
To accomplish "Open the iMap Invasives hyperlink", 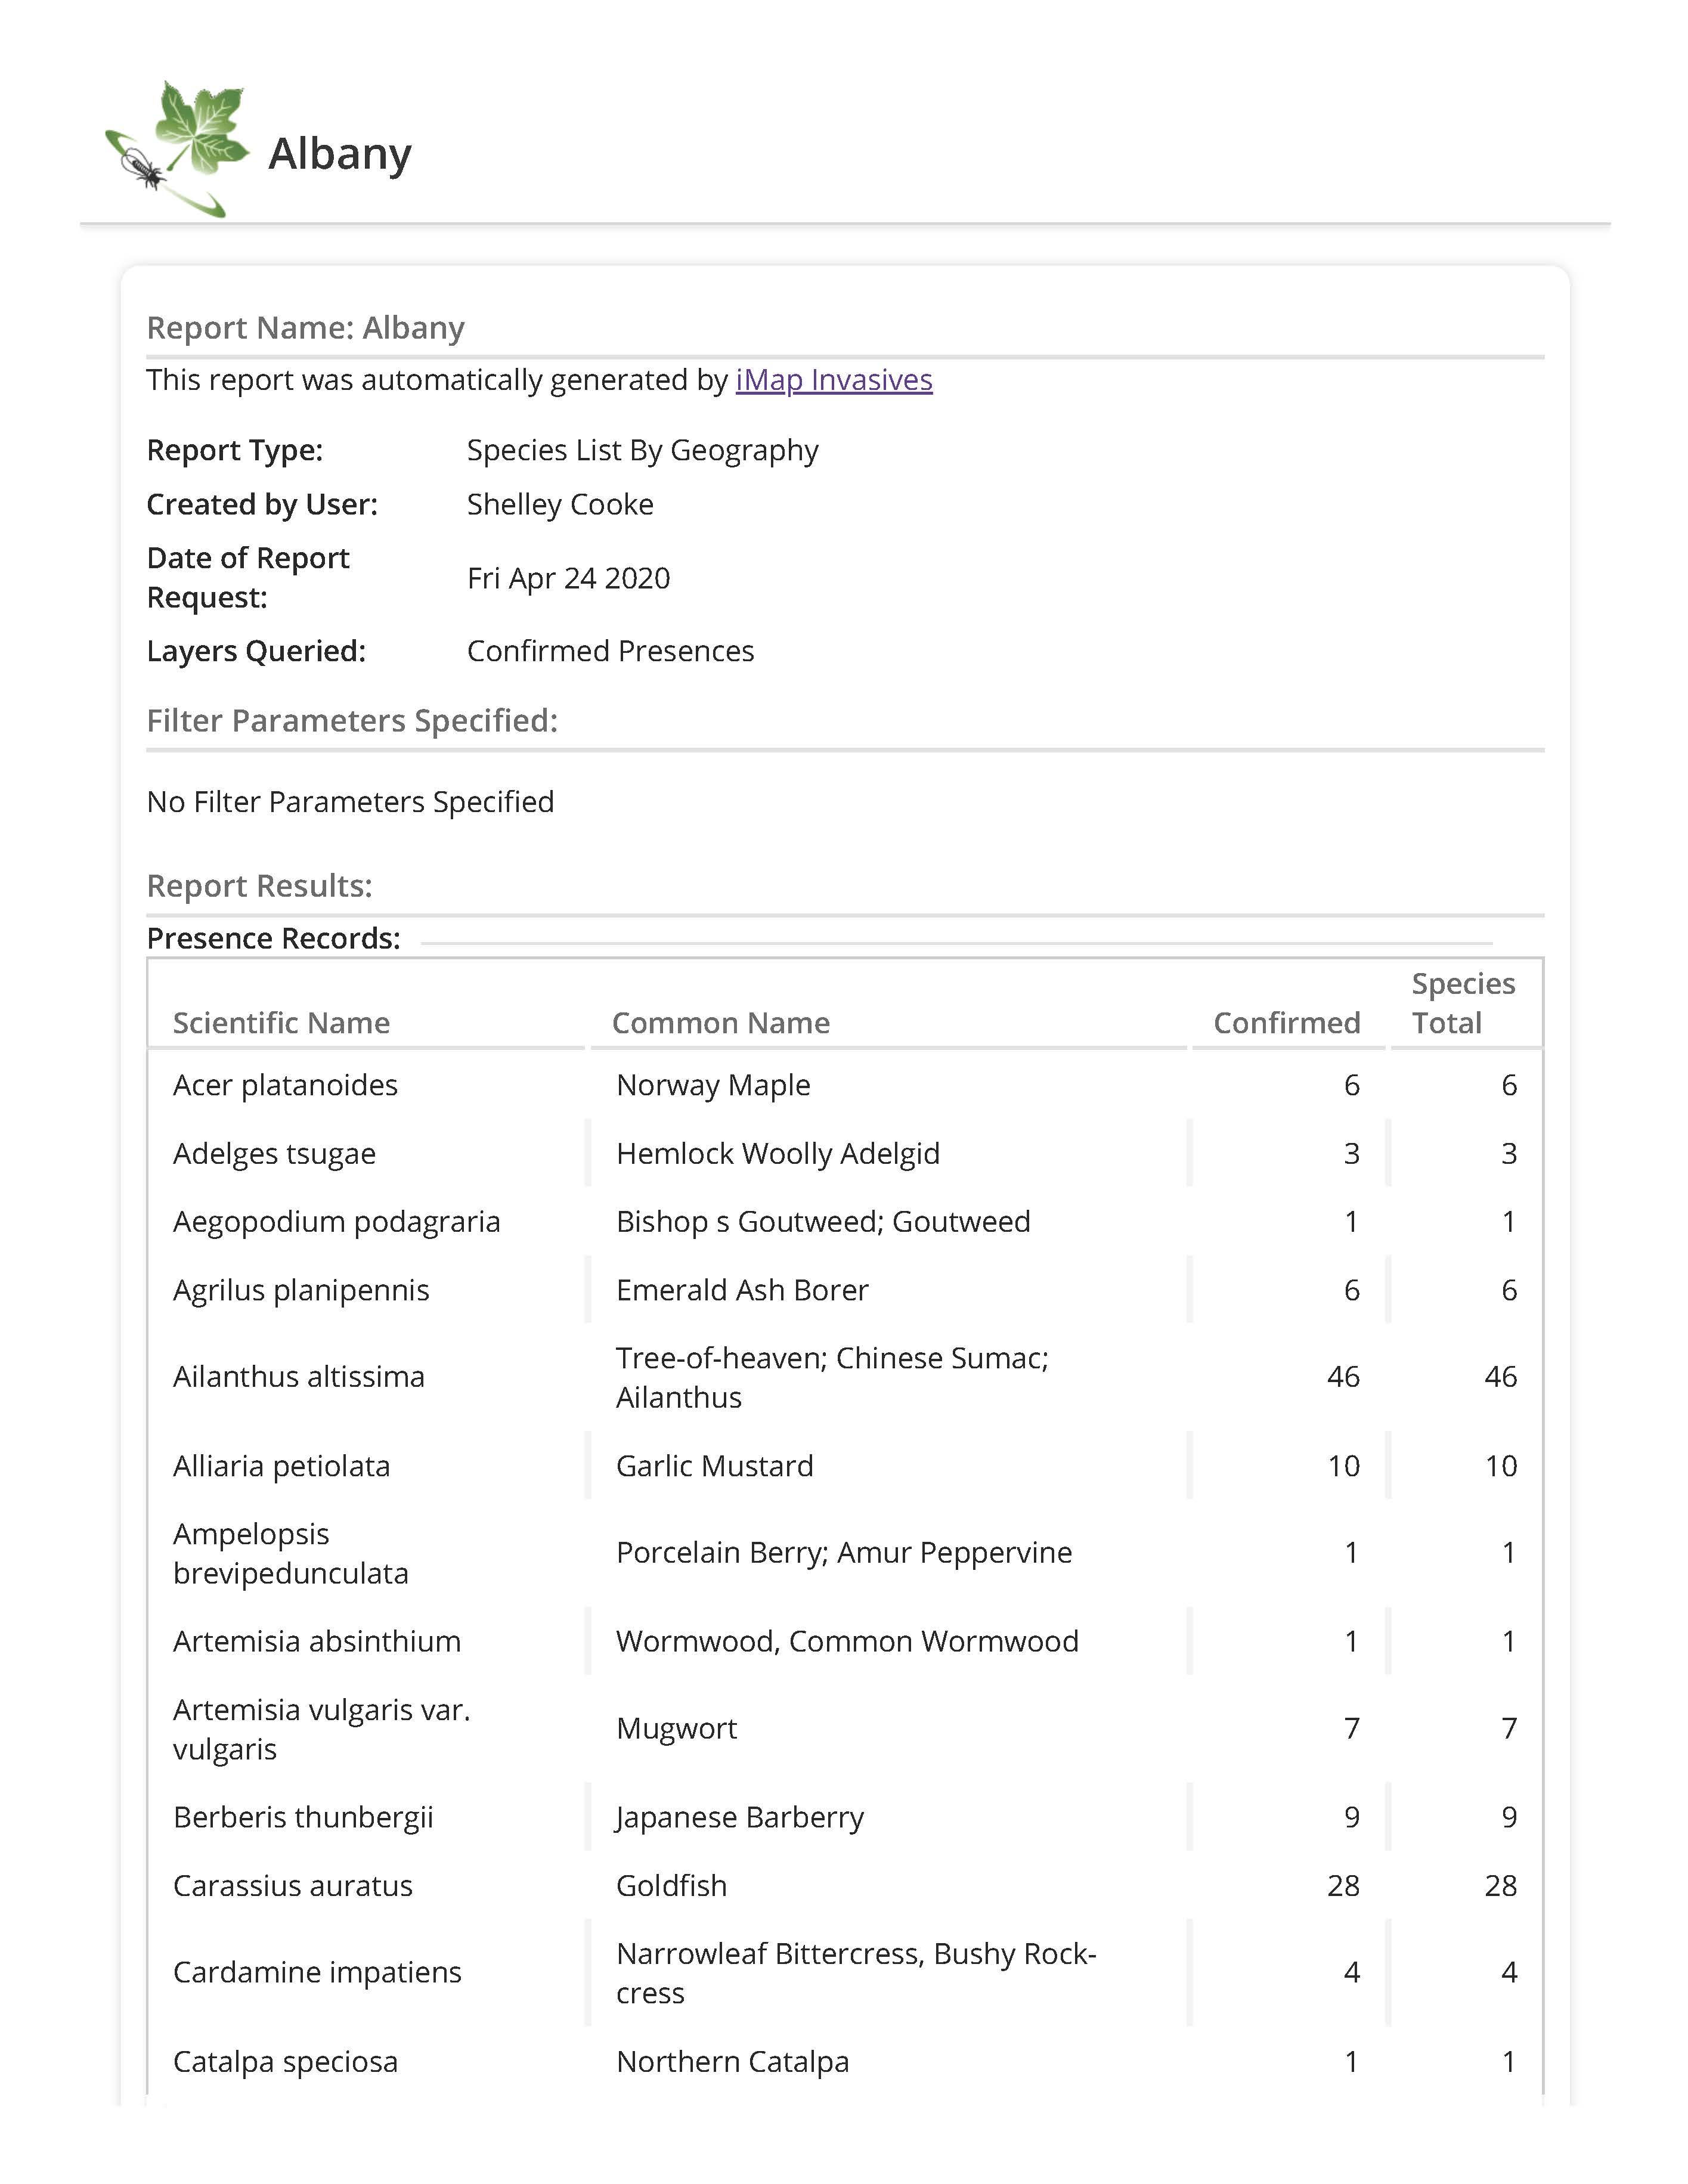I will pyautogui.click(x=833, y=380).
